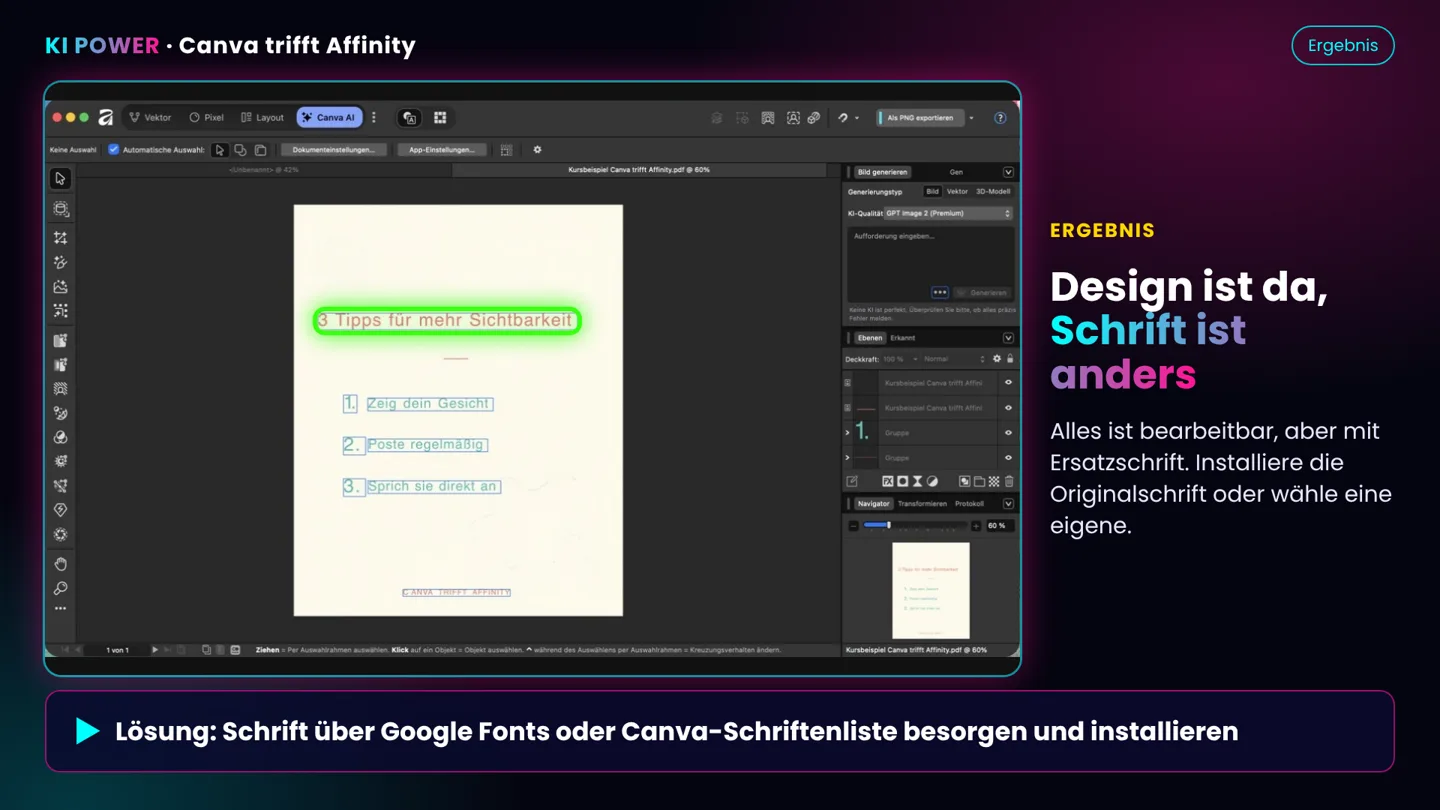Hide the second Gruppe layer

pyautogui.click(x=1008, y=458)
